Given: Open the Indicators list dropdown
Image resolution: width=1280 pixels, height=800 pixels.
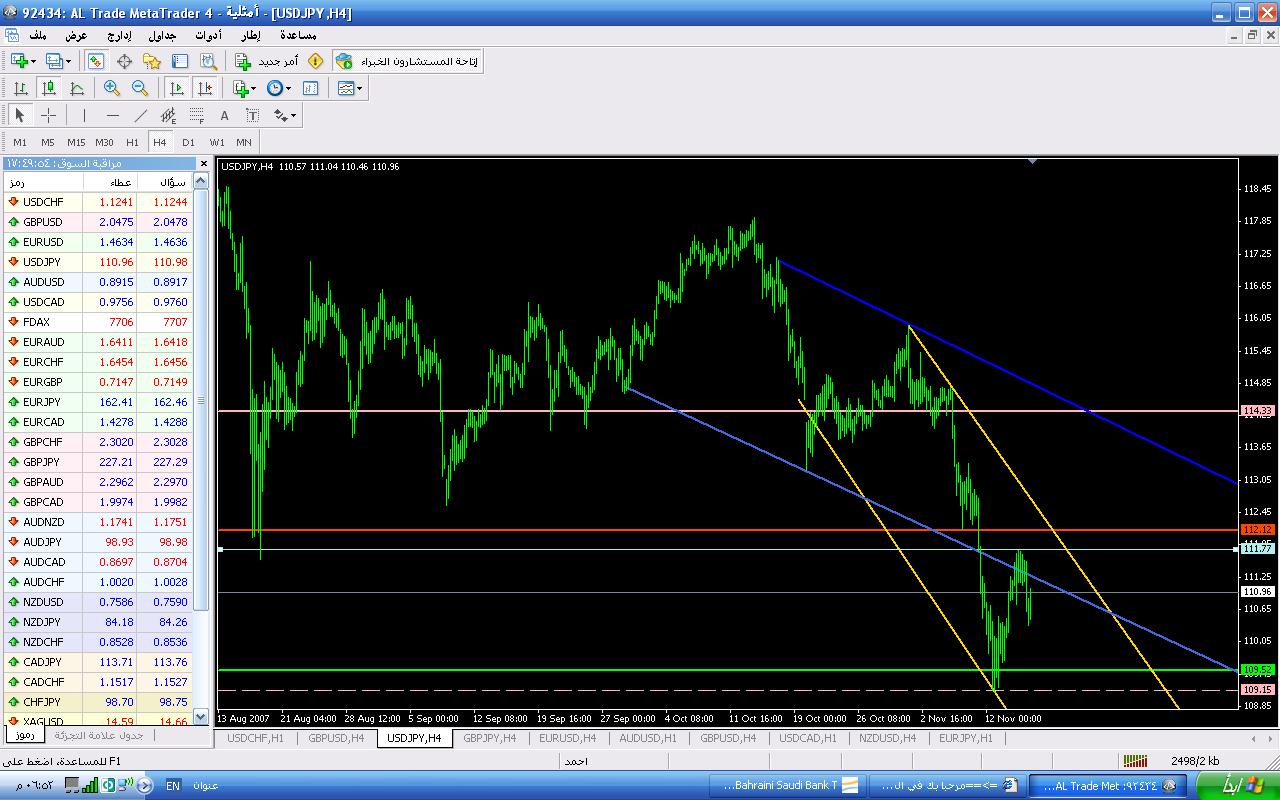Looking at the screenshot, I should click(x=254, y=88).
